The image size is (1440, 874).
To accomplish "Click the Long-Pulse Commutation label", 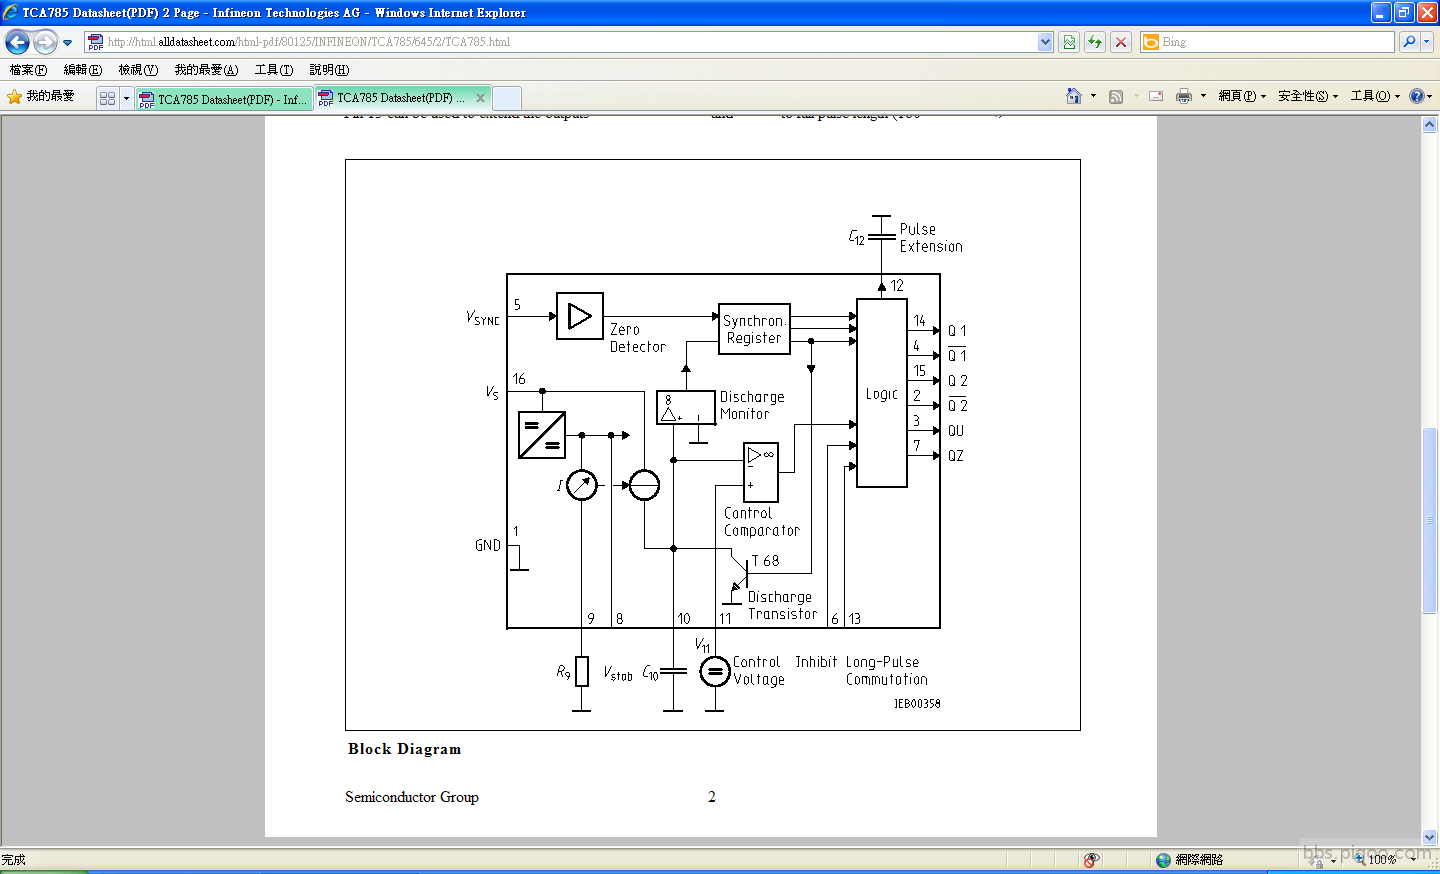I will (x=887, y=671).
